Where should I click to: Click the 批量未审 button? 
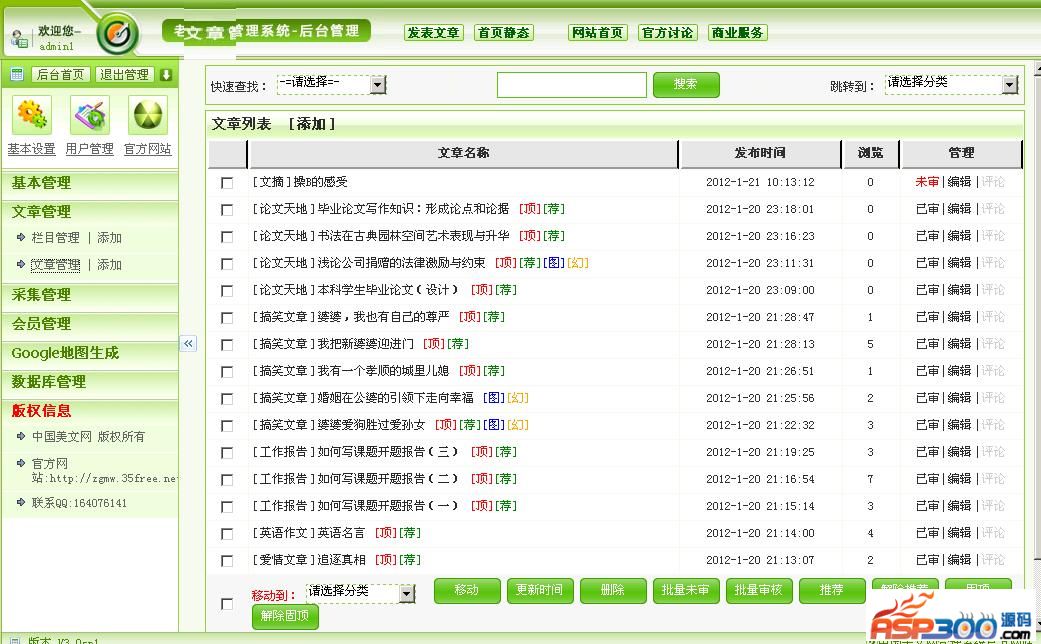click(x=686, y=590)
